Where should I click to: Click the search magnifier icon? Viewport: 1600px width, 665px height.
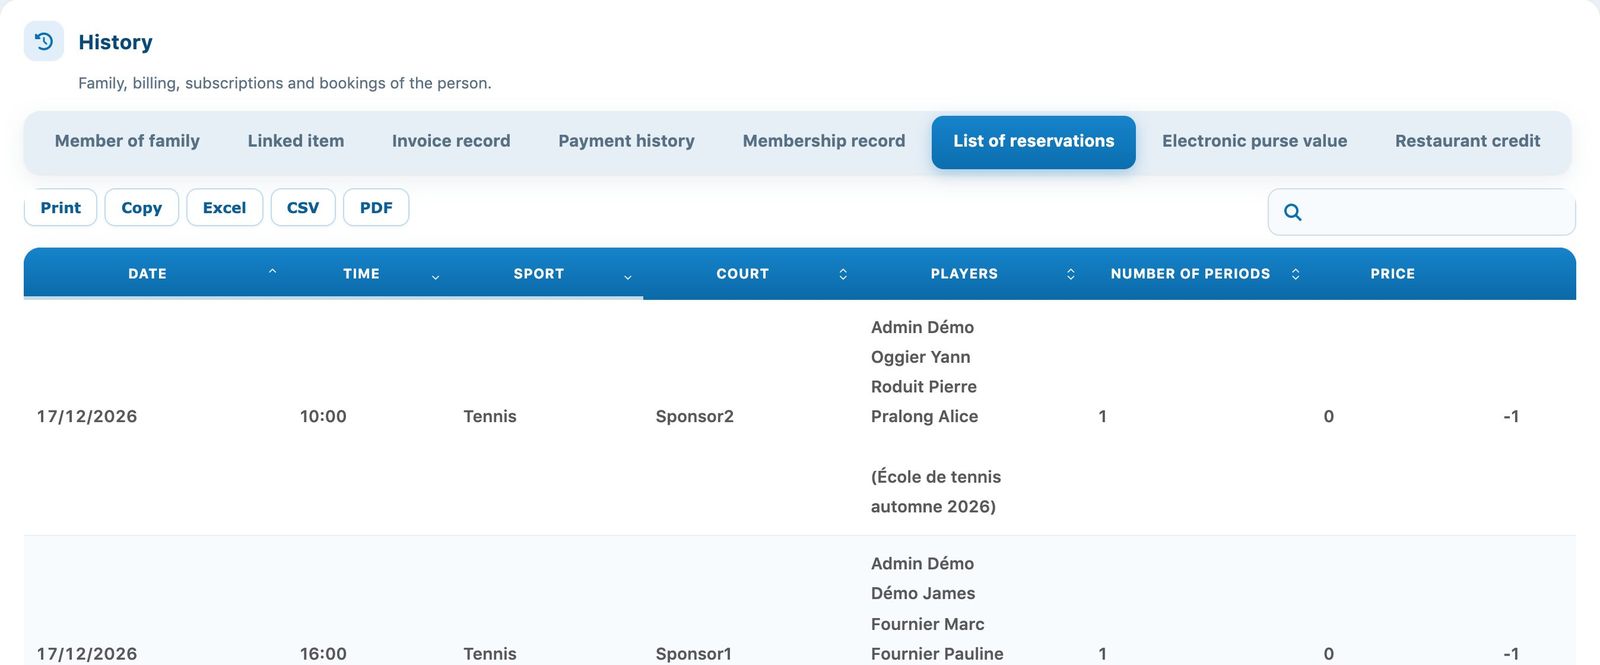(x=1292, y=212)
